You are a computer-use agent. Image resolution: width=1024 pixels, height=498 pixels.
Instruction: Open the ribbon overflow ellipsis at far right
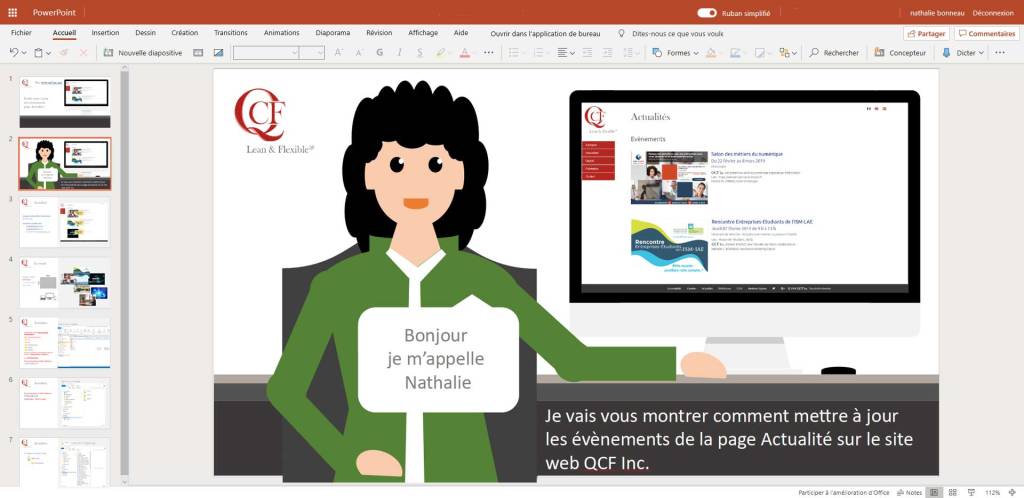pos(1000,53)
